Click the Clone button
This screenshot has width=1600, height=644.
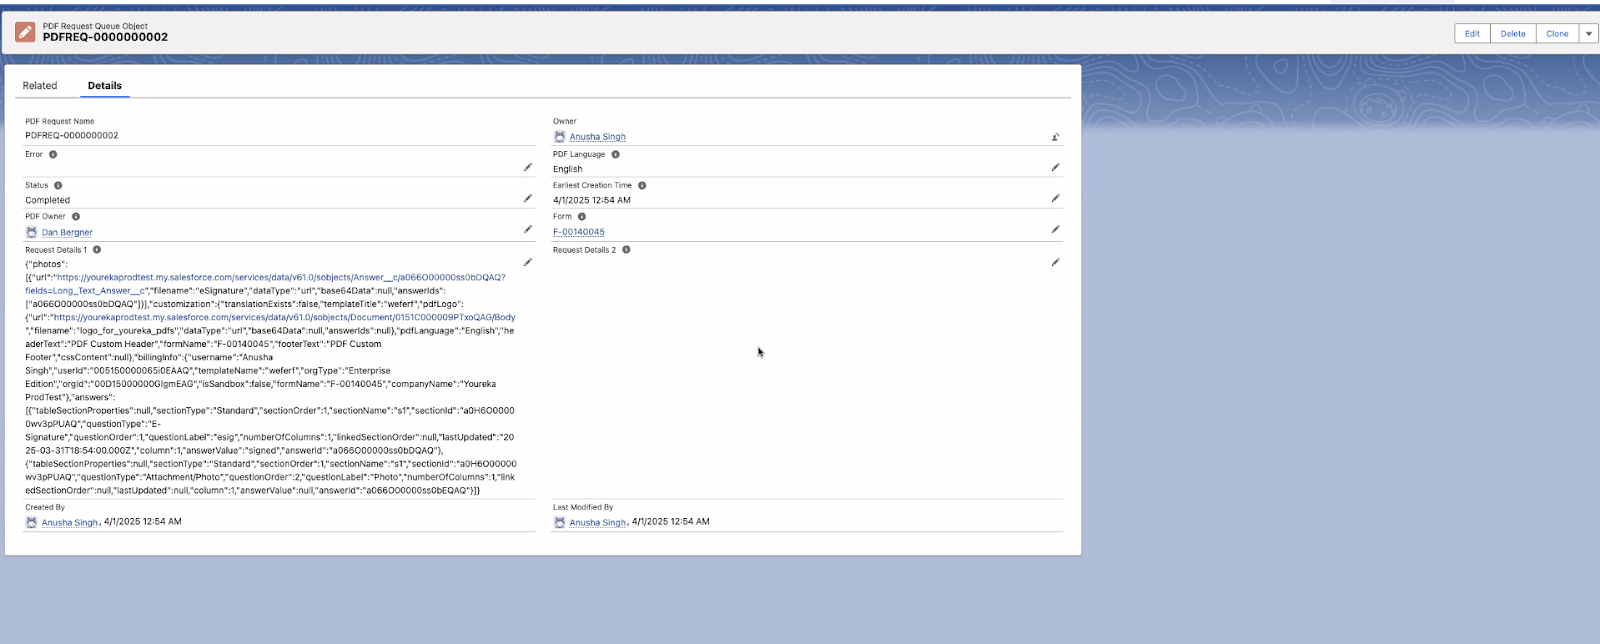tap(1558, 33)
